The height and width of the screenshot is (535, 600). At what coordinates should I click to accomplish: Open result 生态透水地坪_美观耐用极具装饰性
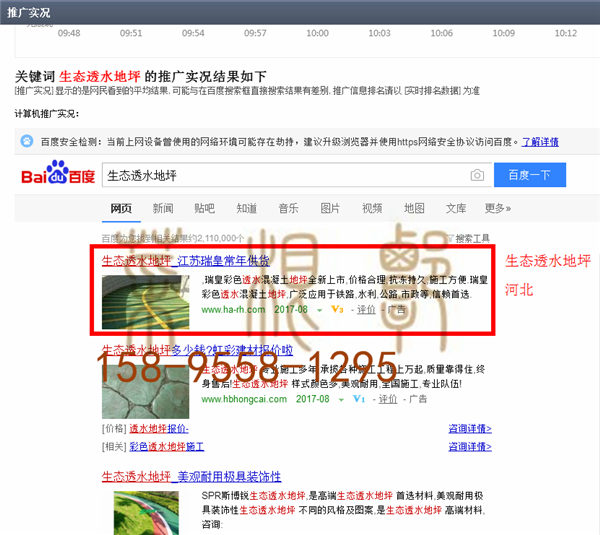(x=191, y=477)
